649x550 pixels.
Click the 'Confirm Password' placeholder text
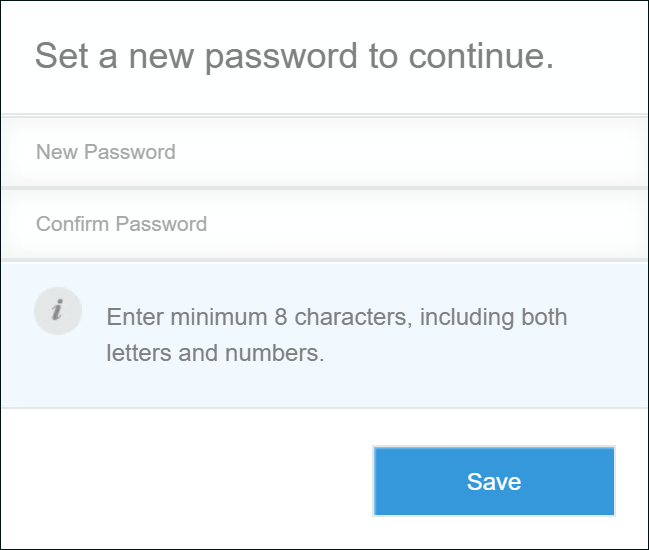(x=121, y=224)
